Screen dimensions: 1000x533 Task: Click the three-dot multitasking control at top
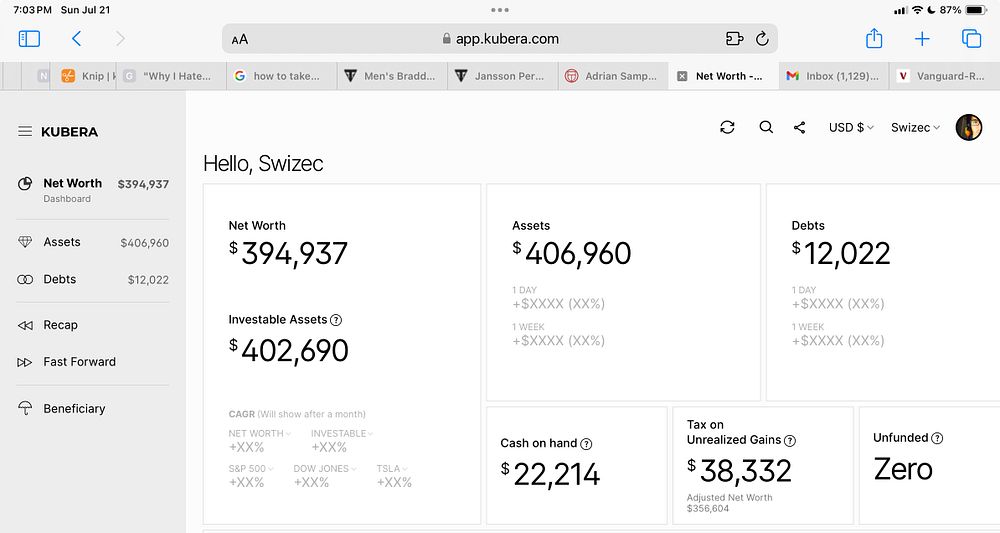pos(500,10)
